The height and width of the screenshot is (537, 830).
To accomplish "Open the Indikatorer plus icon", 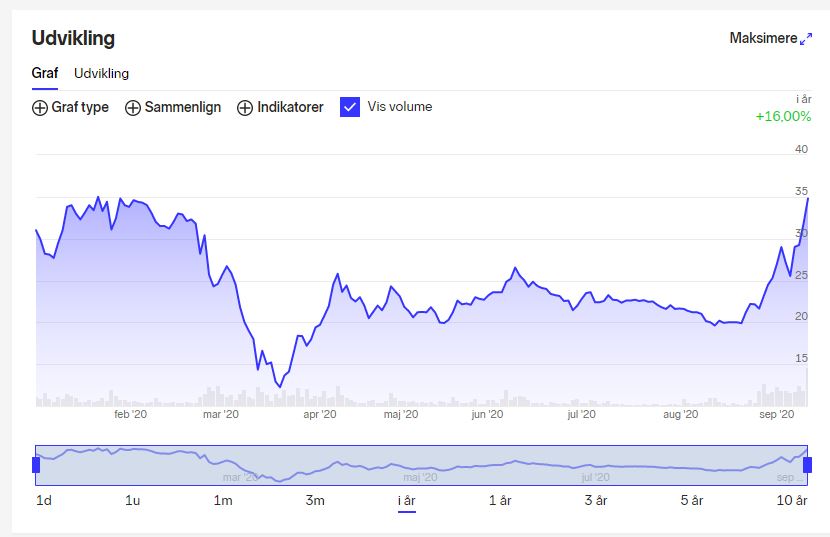I will (245, 108).
